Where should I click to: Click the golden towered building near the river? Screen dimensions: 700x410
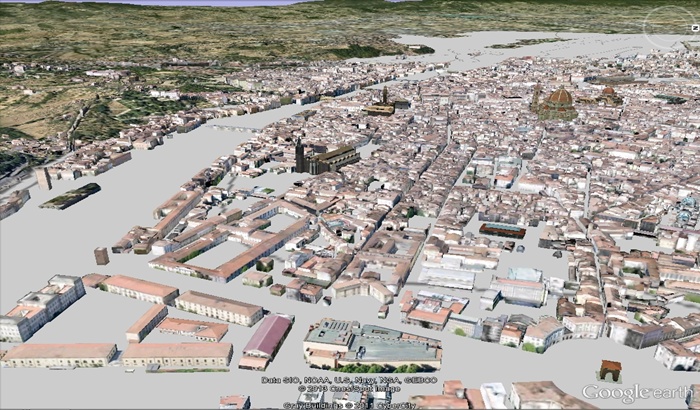pos(382,105)
